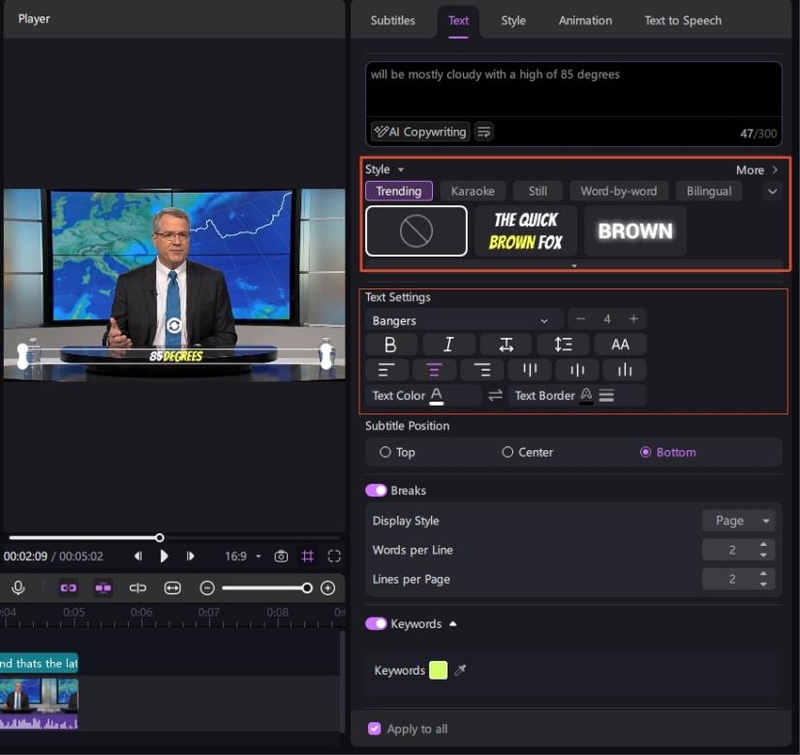Apply THE QUICK BROWN FOX style preset
Screen dimensions: 800x755
click(x=526, y=231)
